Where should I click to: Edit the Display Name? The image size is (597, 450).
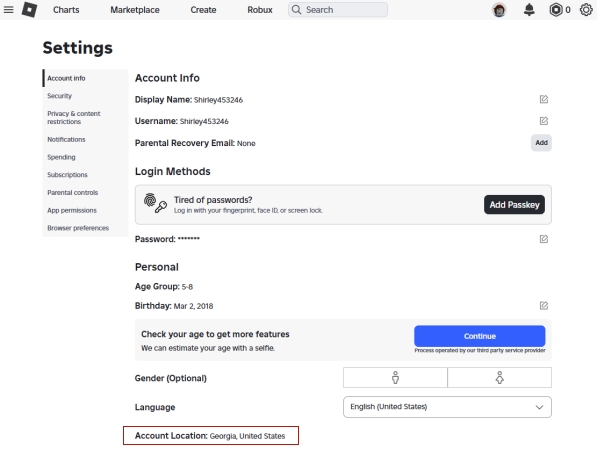[544, 99]
